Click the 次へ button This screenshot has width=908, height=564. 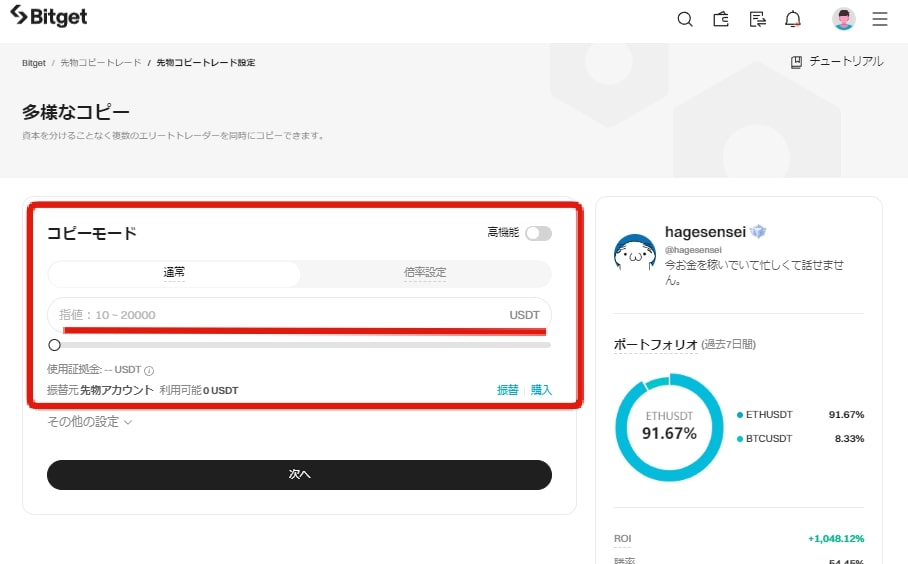tap(299, 474)
